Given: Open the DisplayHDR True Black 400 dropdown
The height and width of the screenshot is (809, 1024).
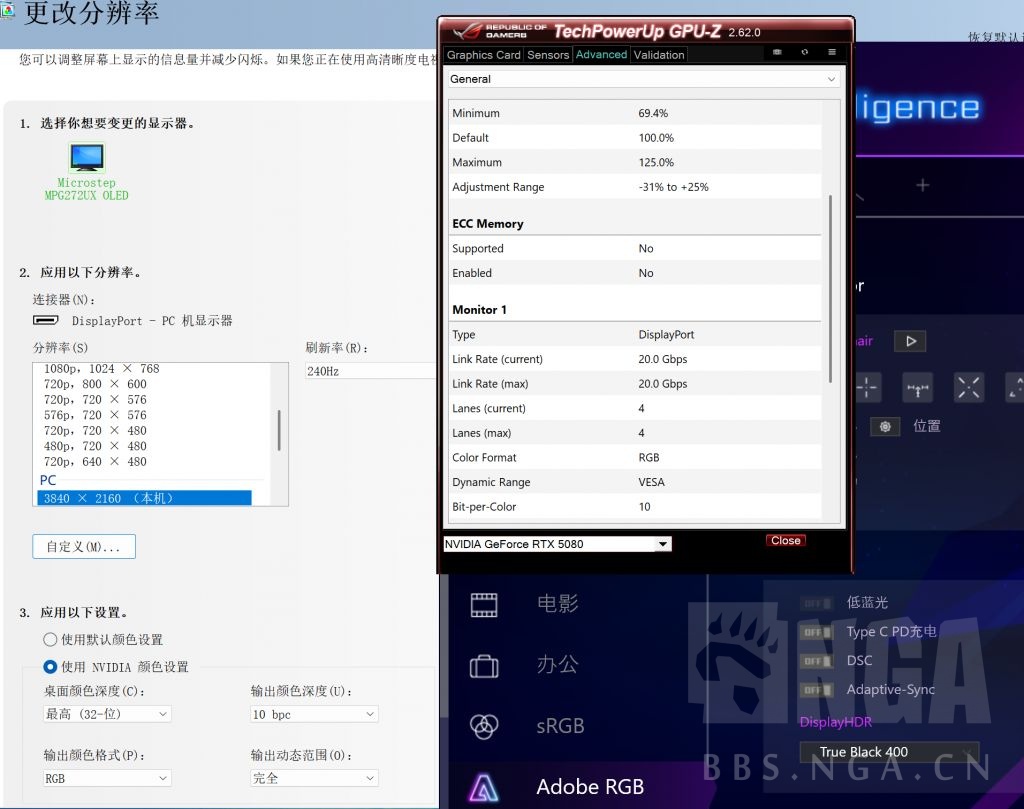Looking at the screenshot, I should tap(888, 752).
